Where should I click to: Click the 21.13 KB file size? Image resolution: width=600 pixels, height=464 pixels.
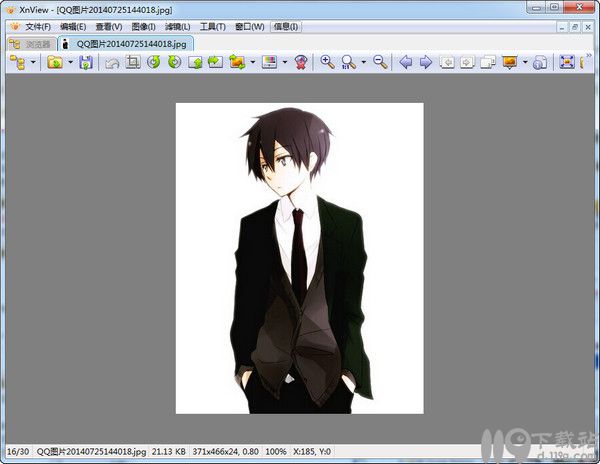tap(168, 452)
